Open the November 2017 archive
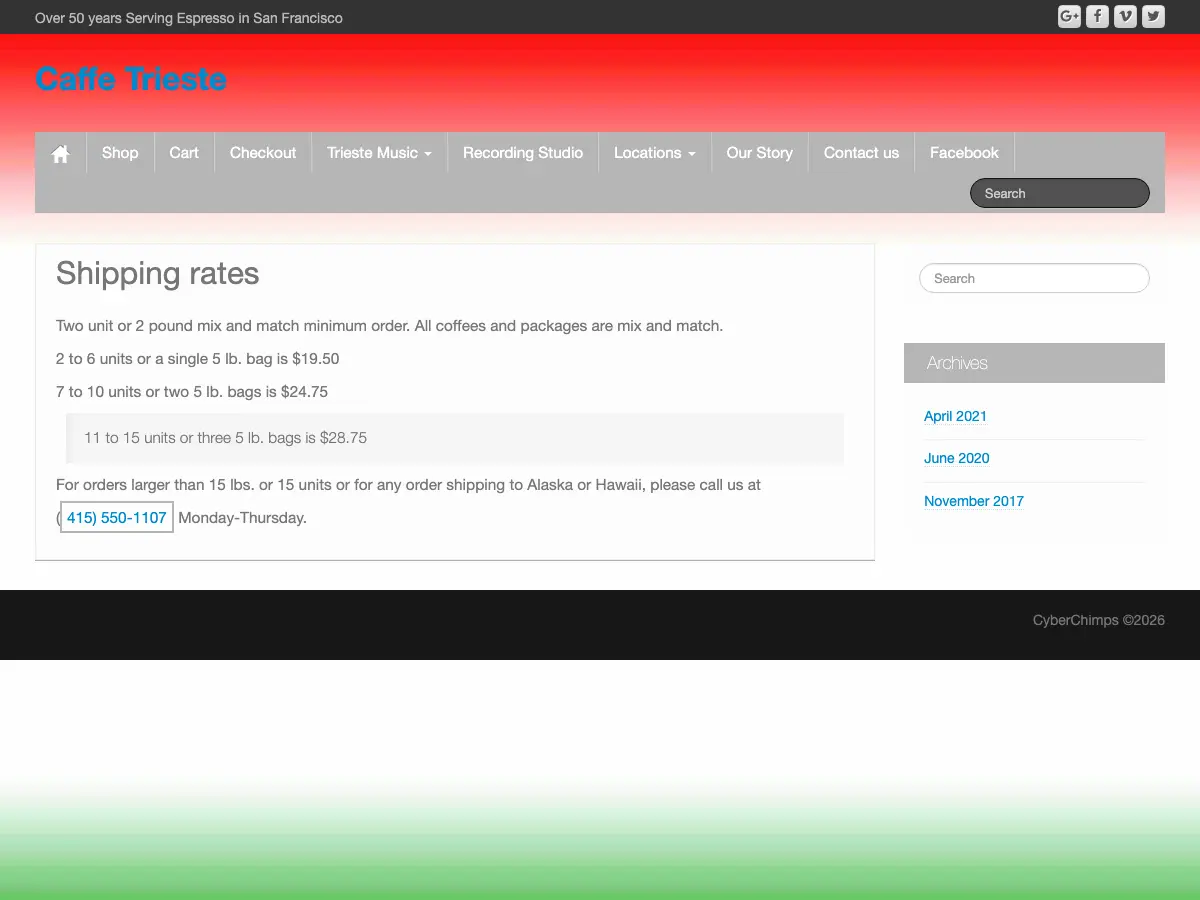 pyautogui.click(x=974, y=501)
